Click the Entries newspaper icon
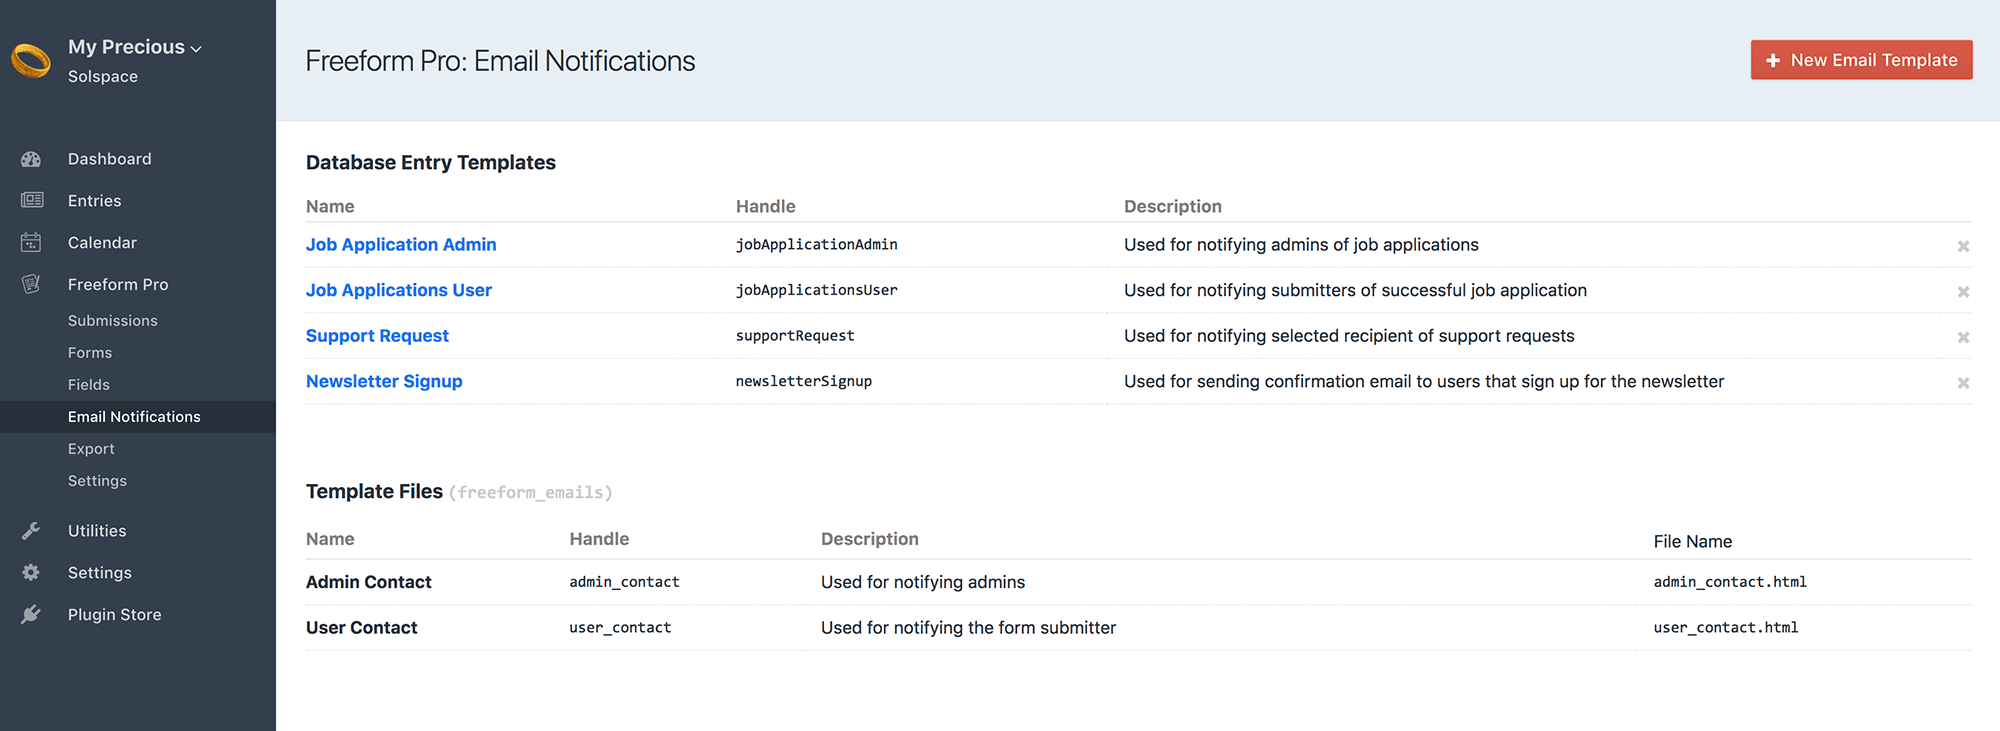This screenshot has width=2000, height=731. pos(32,200)
